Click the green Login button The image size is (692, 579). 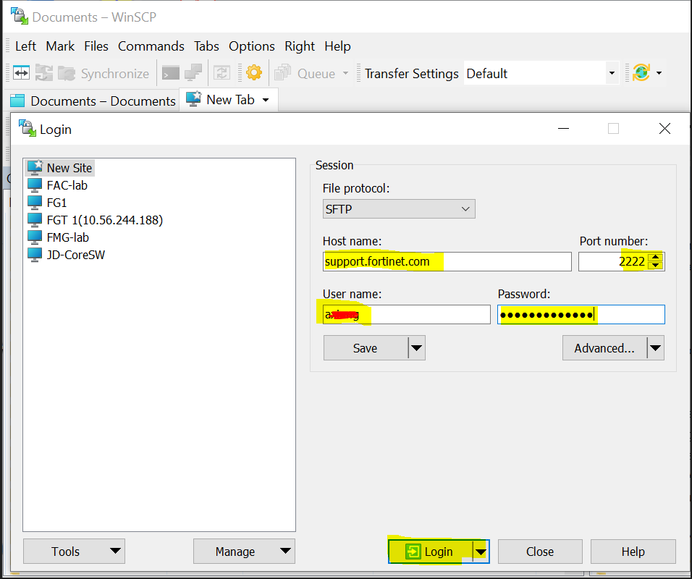(x=430, y=551)
